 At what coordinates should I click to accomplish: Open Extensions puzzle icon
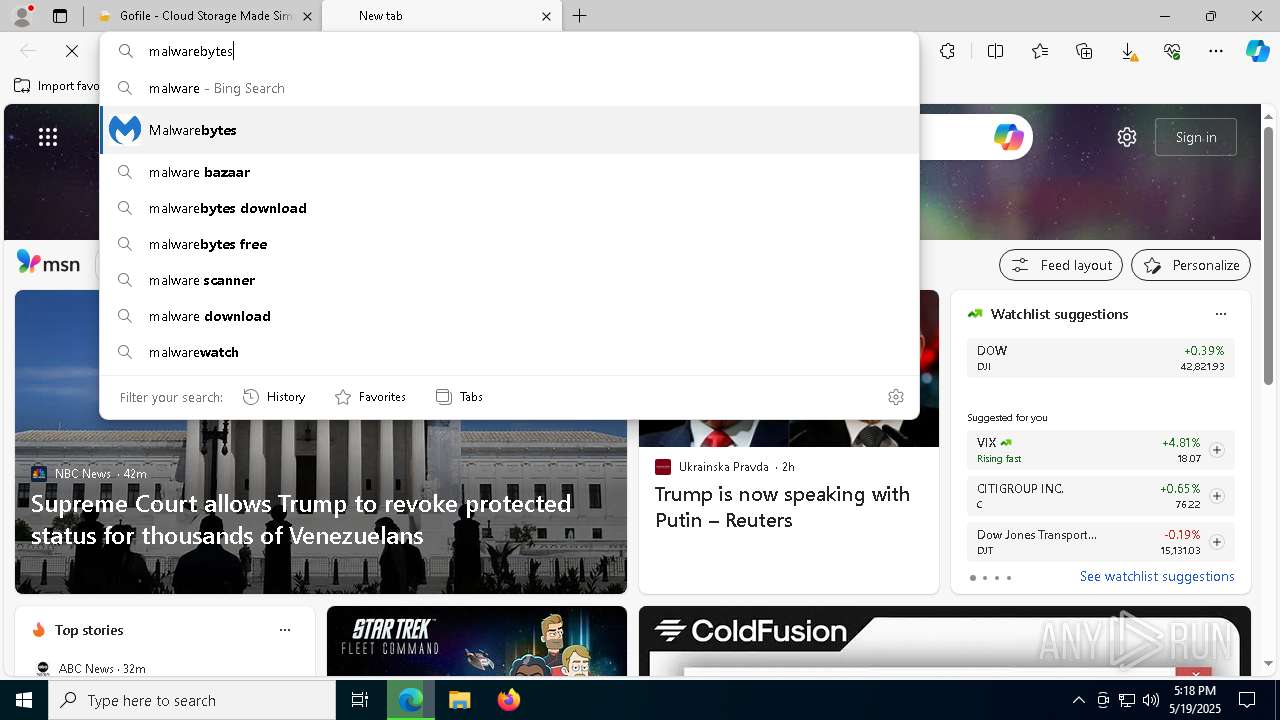[948, 51]
